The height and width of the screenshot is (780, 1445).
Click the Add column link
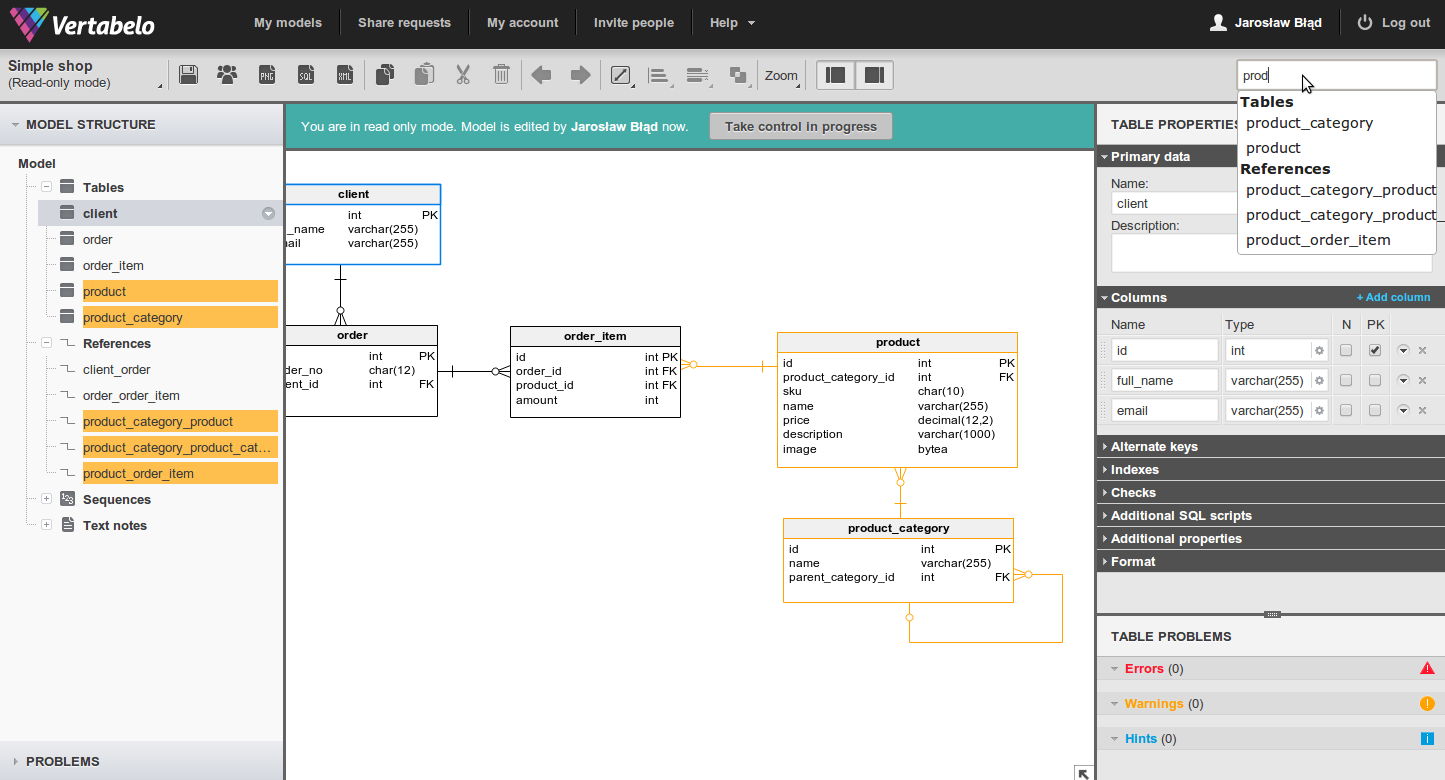pyautogui.click(x=1393, y=297)
